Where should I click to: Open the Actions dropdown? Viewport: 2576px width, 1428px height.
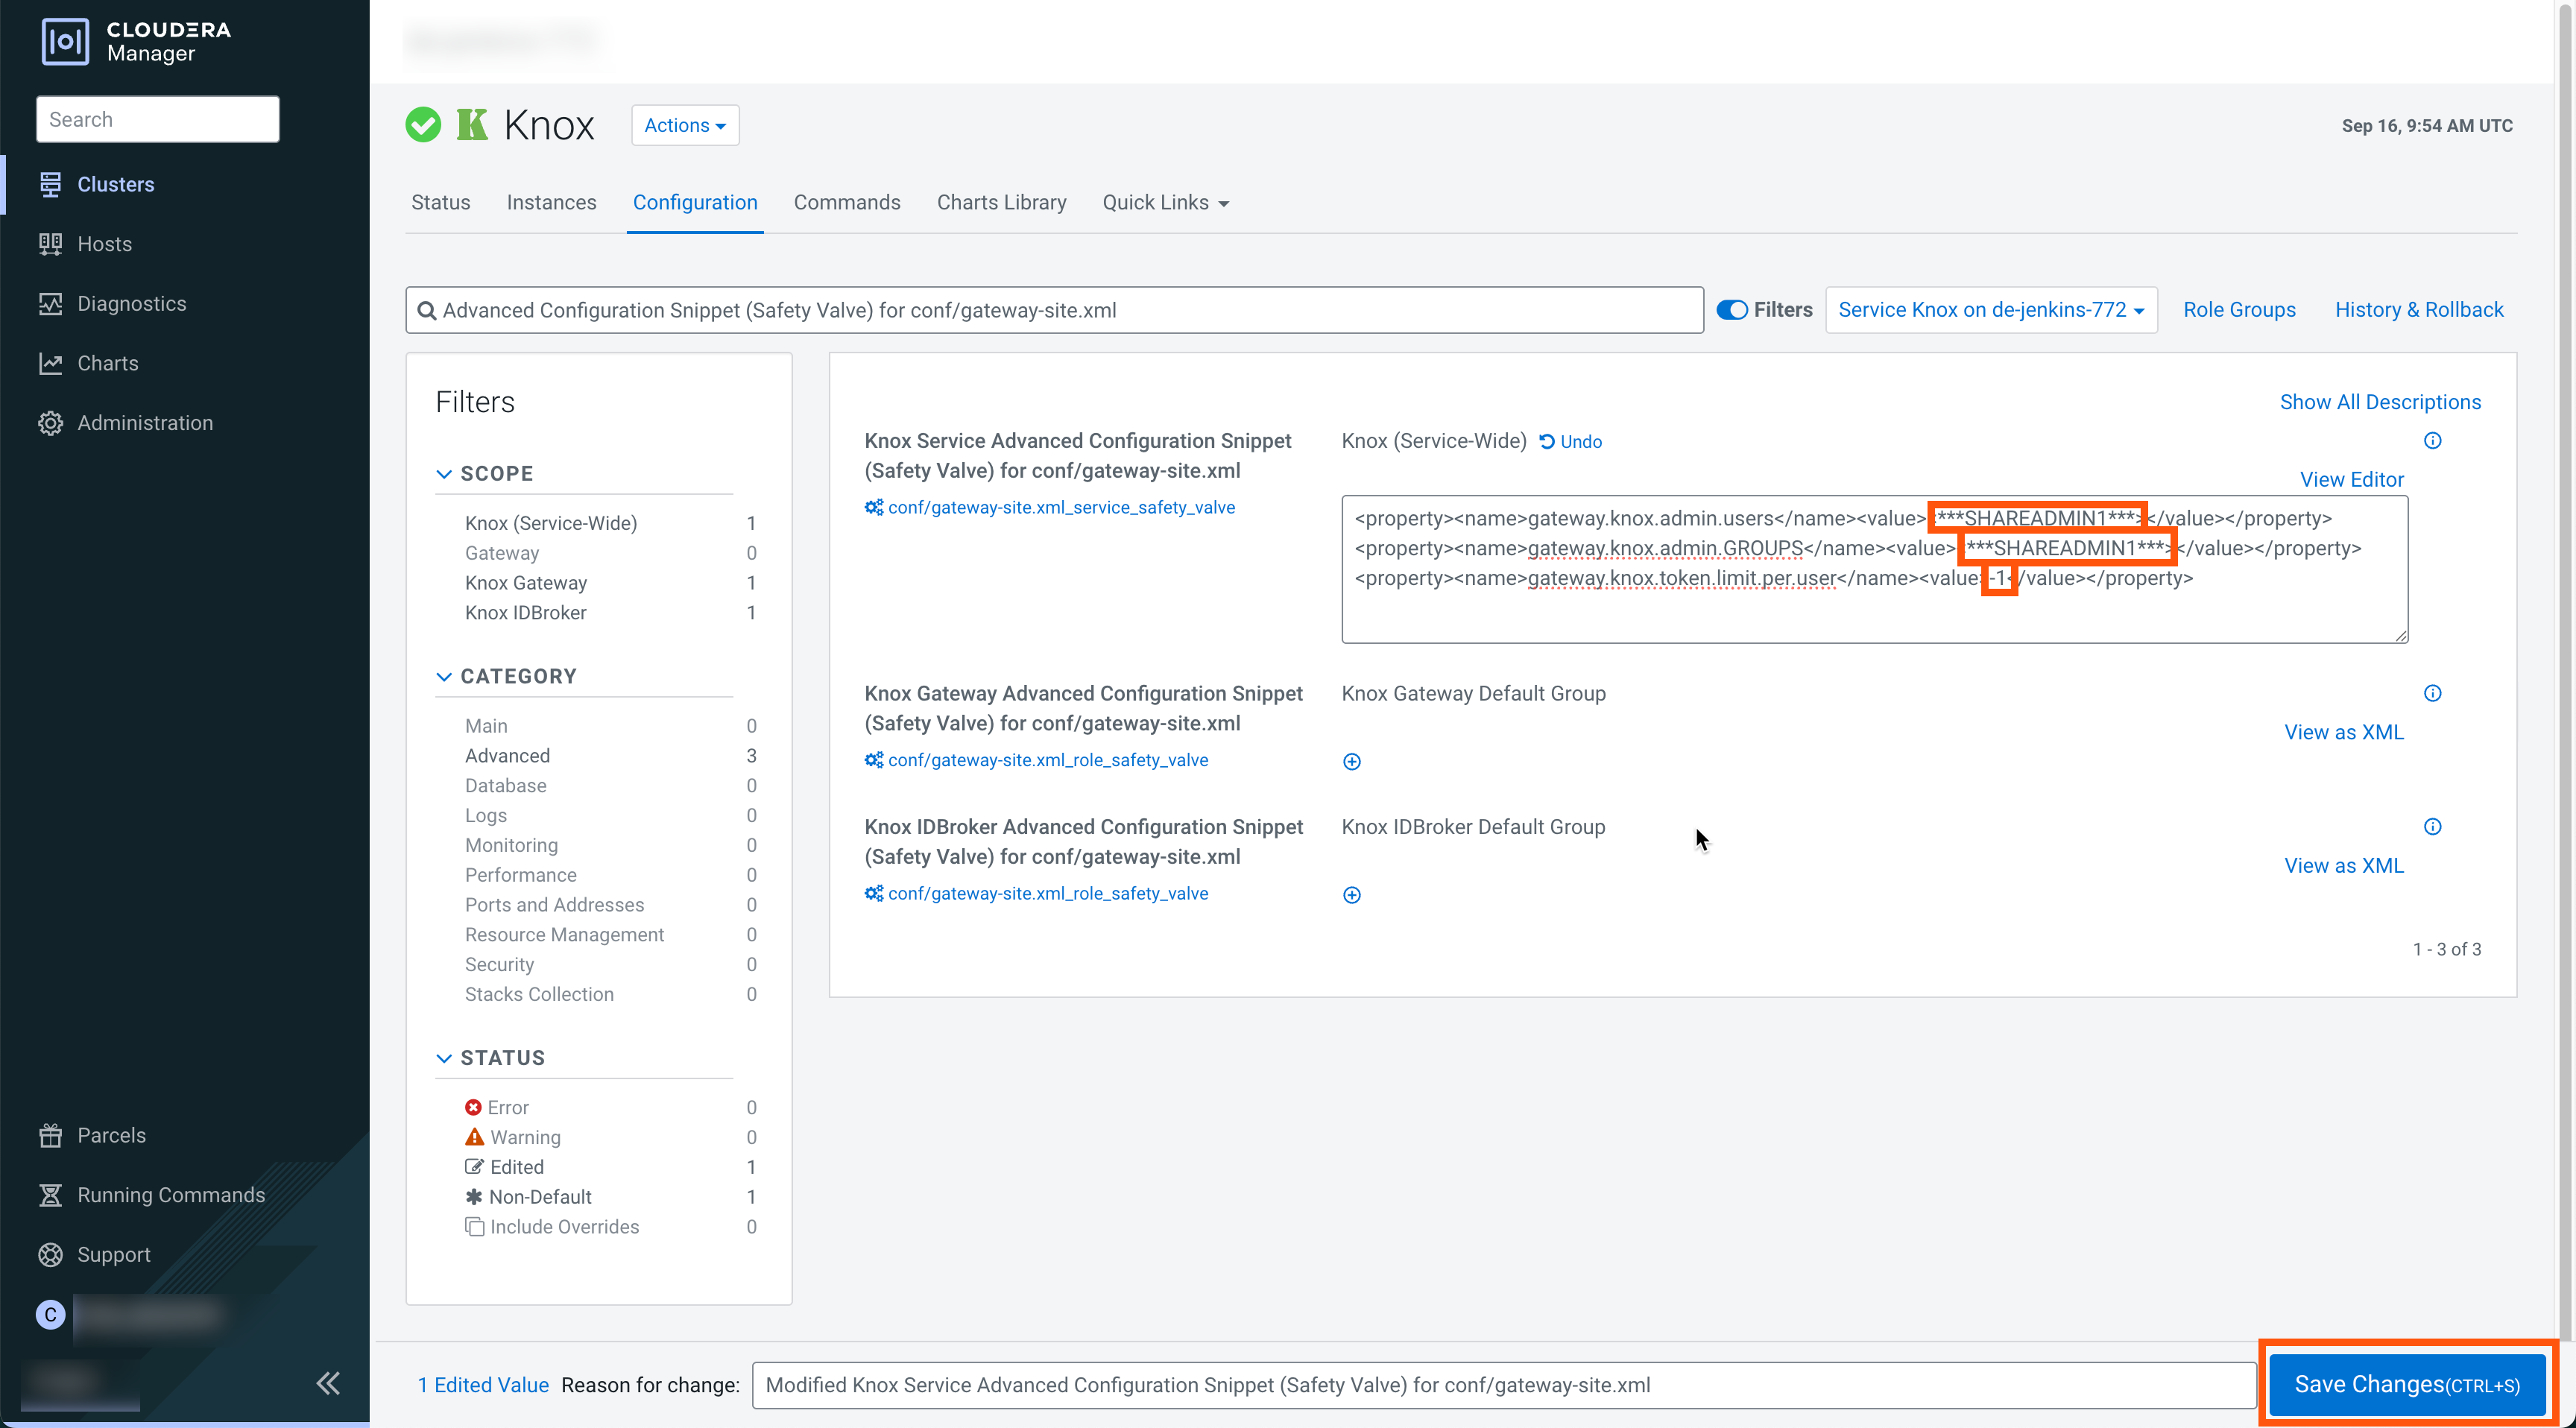685,125
